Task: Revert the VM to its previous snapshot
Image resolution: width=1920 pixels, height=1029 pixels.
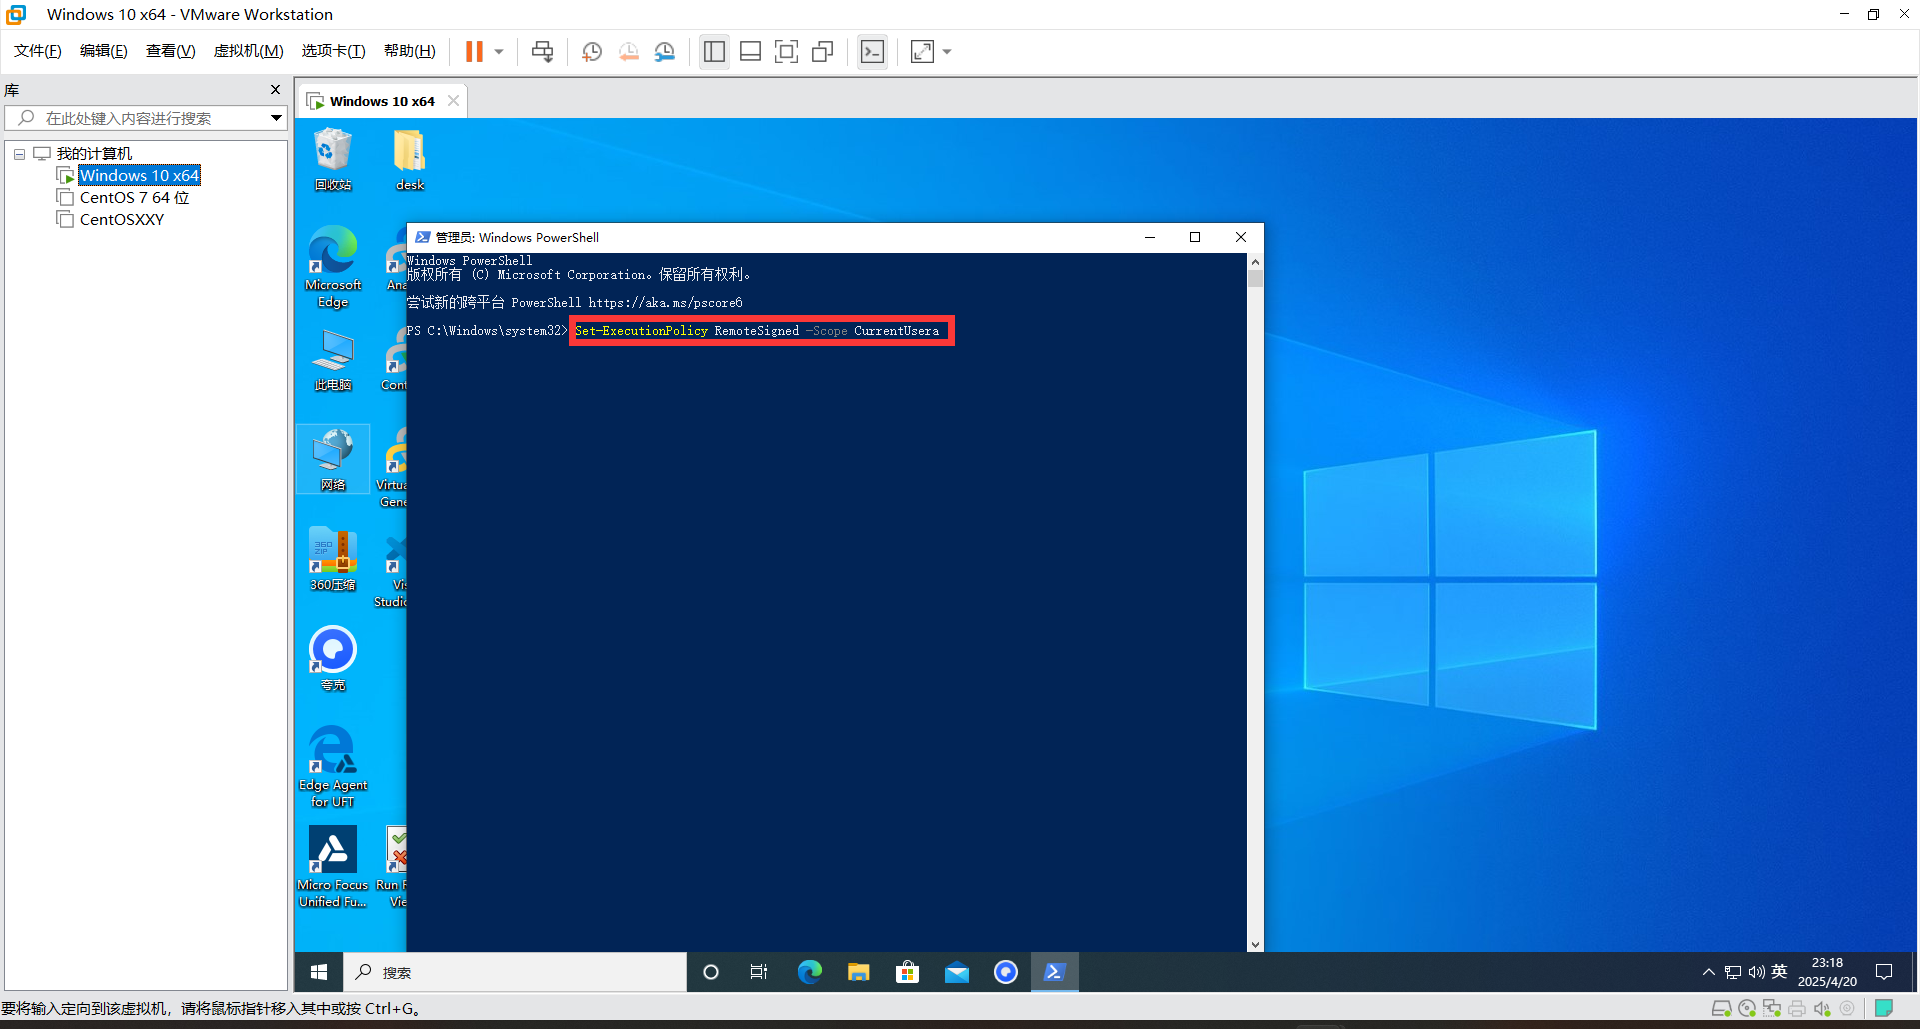Action: coord(628,51)
